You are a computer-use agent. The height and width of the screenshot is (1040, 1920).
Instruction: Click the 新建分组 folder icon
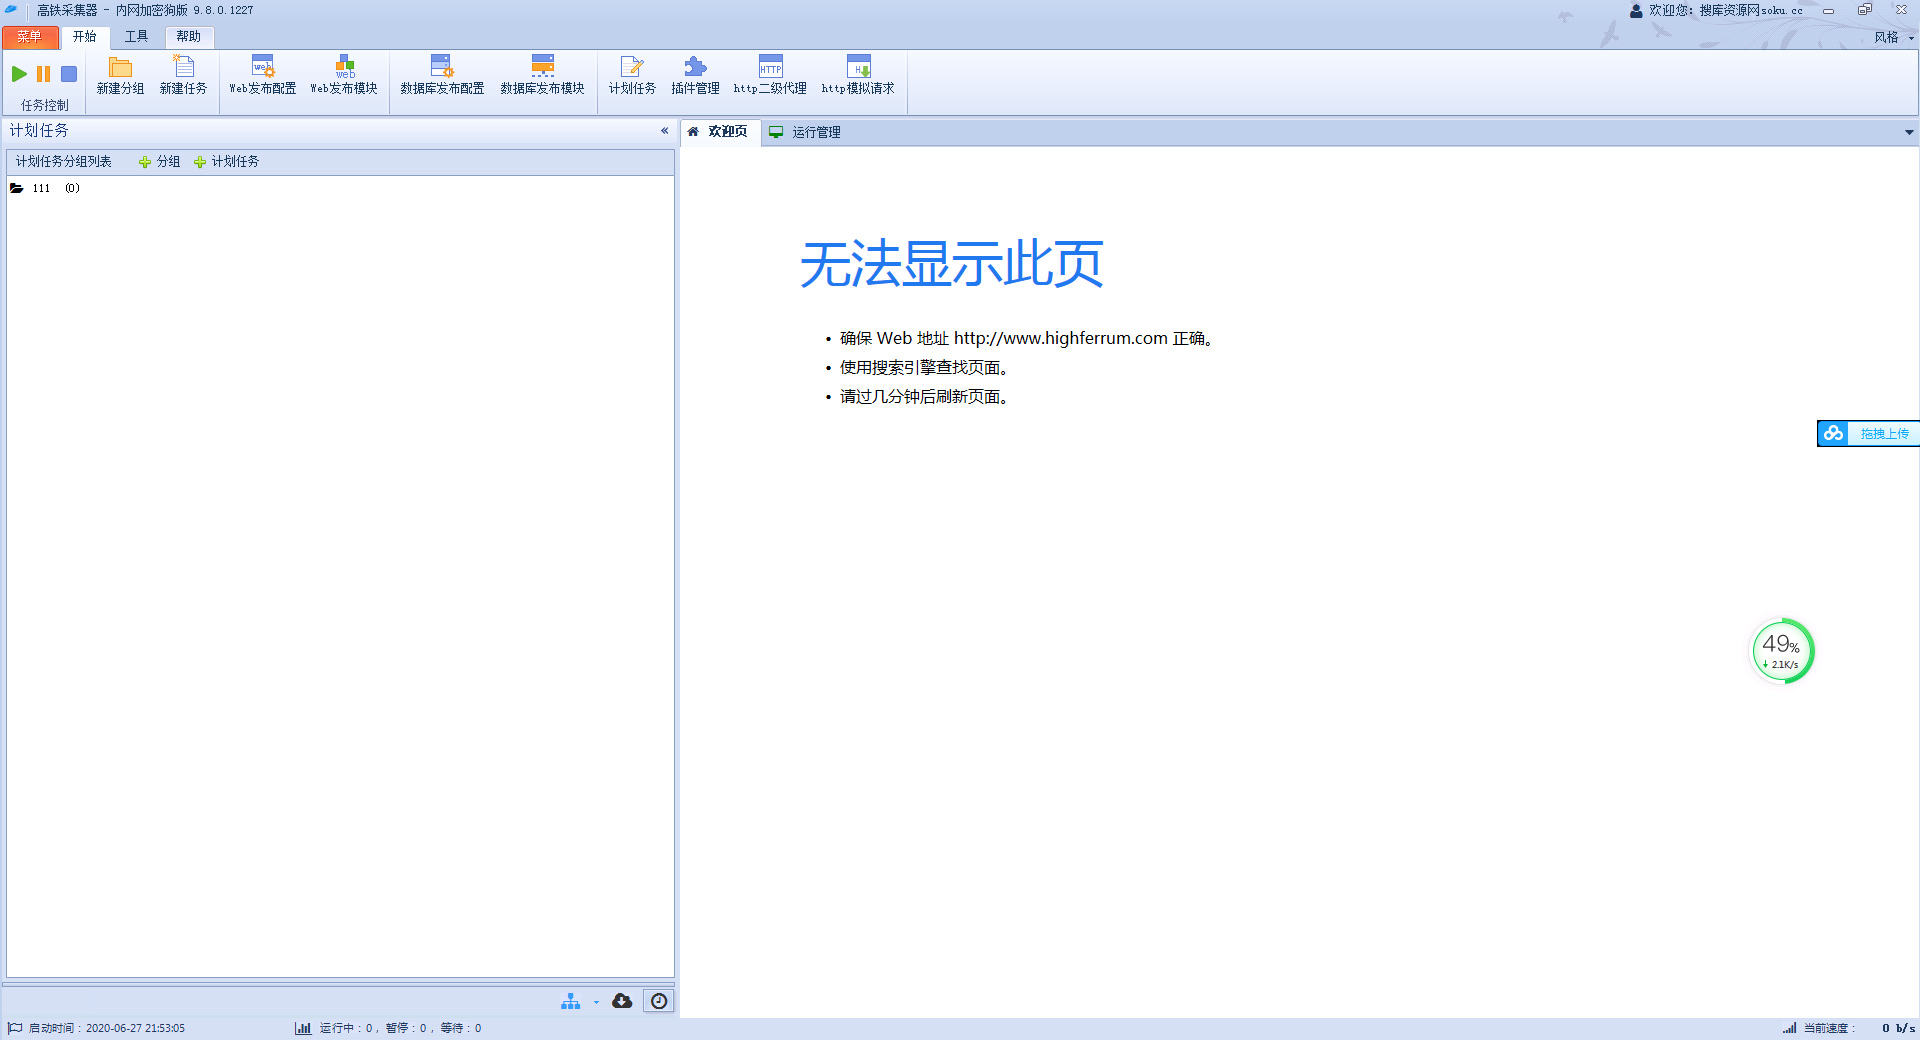(x=120, y=68)
